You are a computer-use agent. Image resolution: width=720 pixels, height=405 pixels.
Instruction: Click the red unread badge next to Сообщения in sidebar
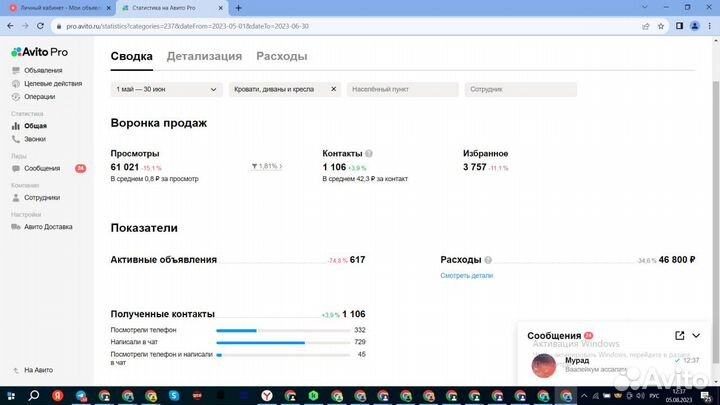pos(80,169)
